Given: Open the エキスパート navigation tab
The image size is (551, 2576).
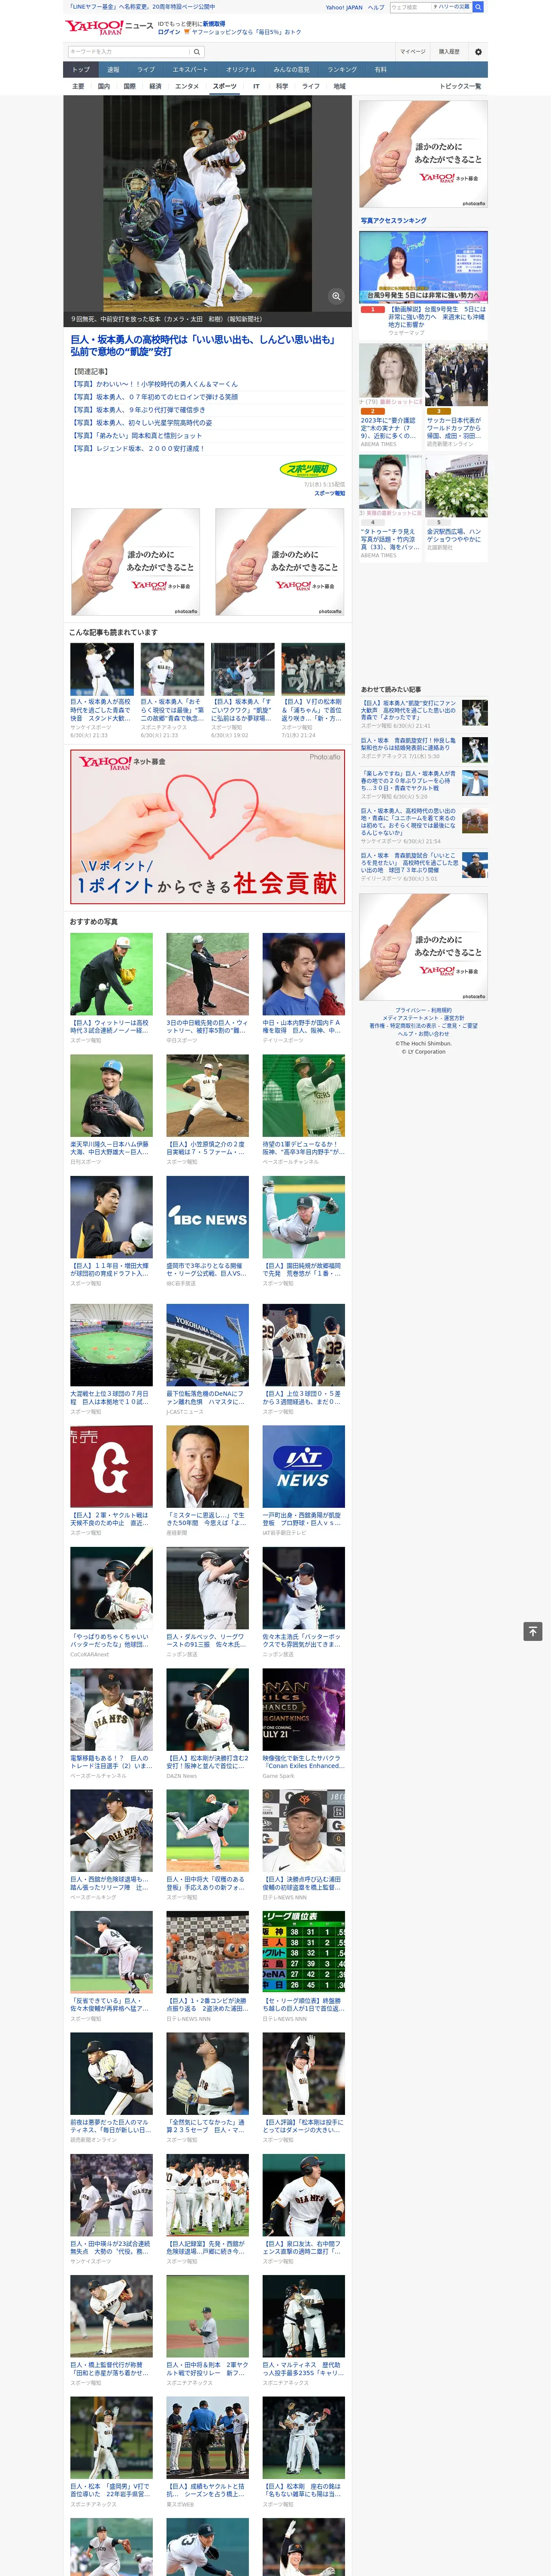Looking at the screenshot, I should click(x=190, y=70).
